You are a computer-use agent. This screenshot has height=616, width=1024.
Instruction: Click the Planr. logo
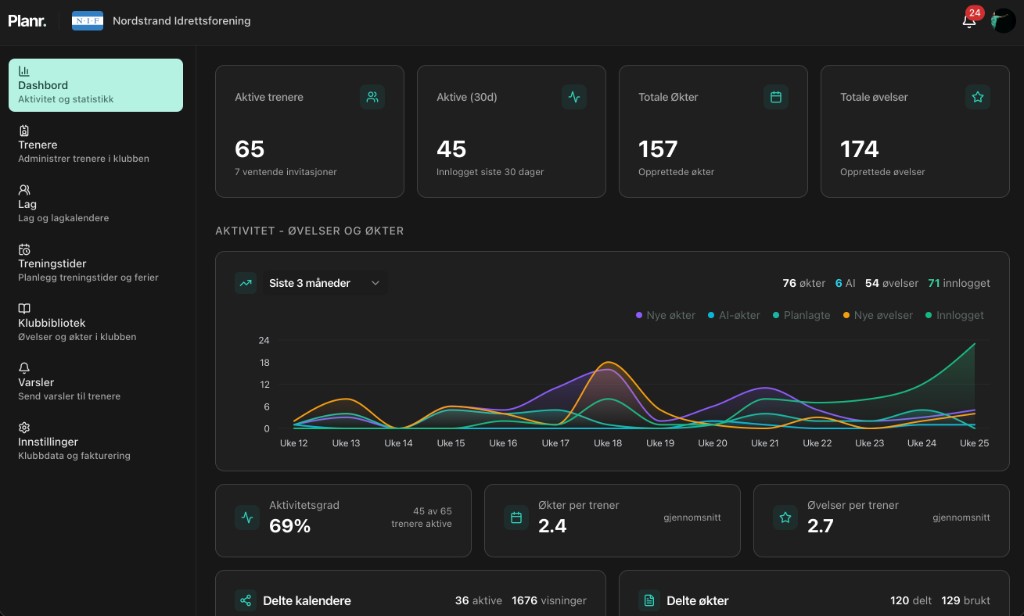pyautogui.click(x=27, y=21)
